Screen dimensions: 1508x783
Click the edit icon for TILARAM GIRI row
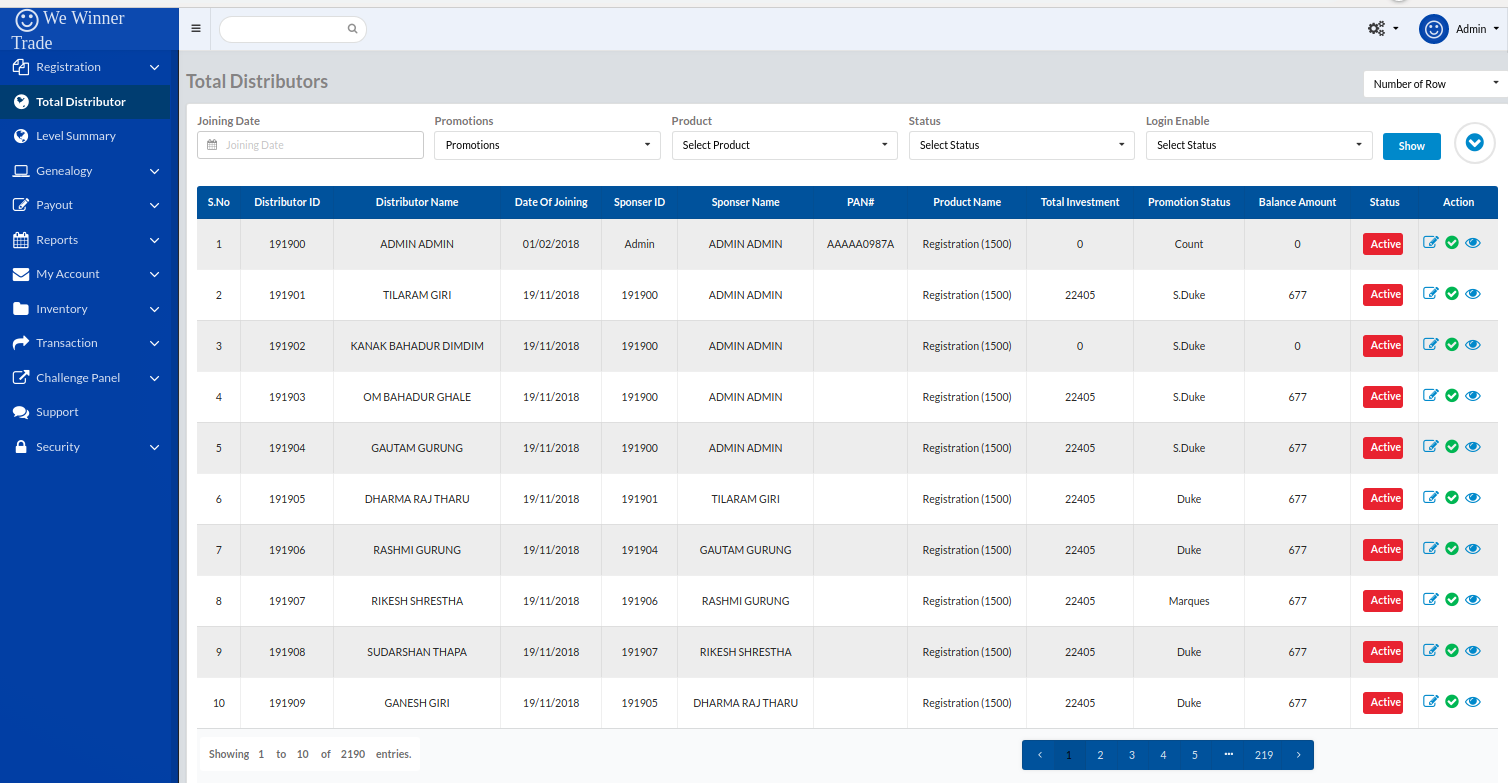1430,294
